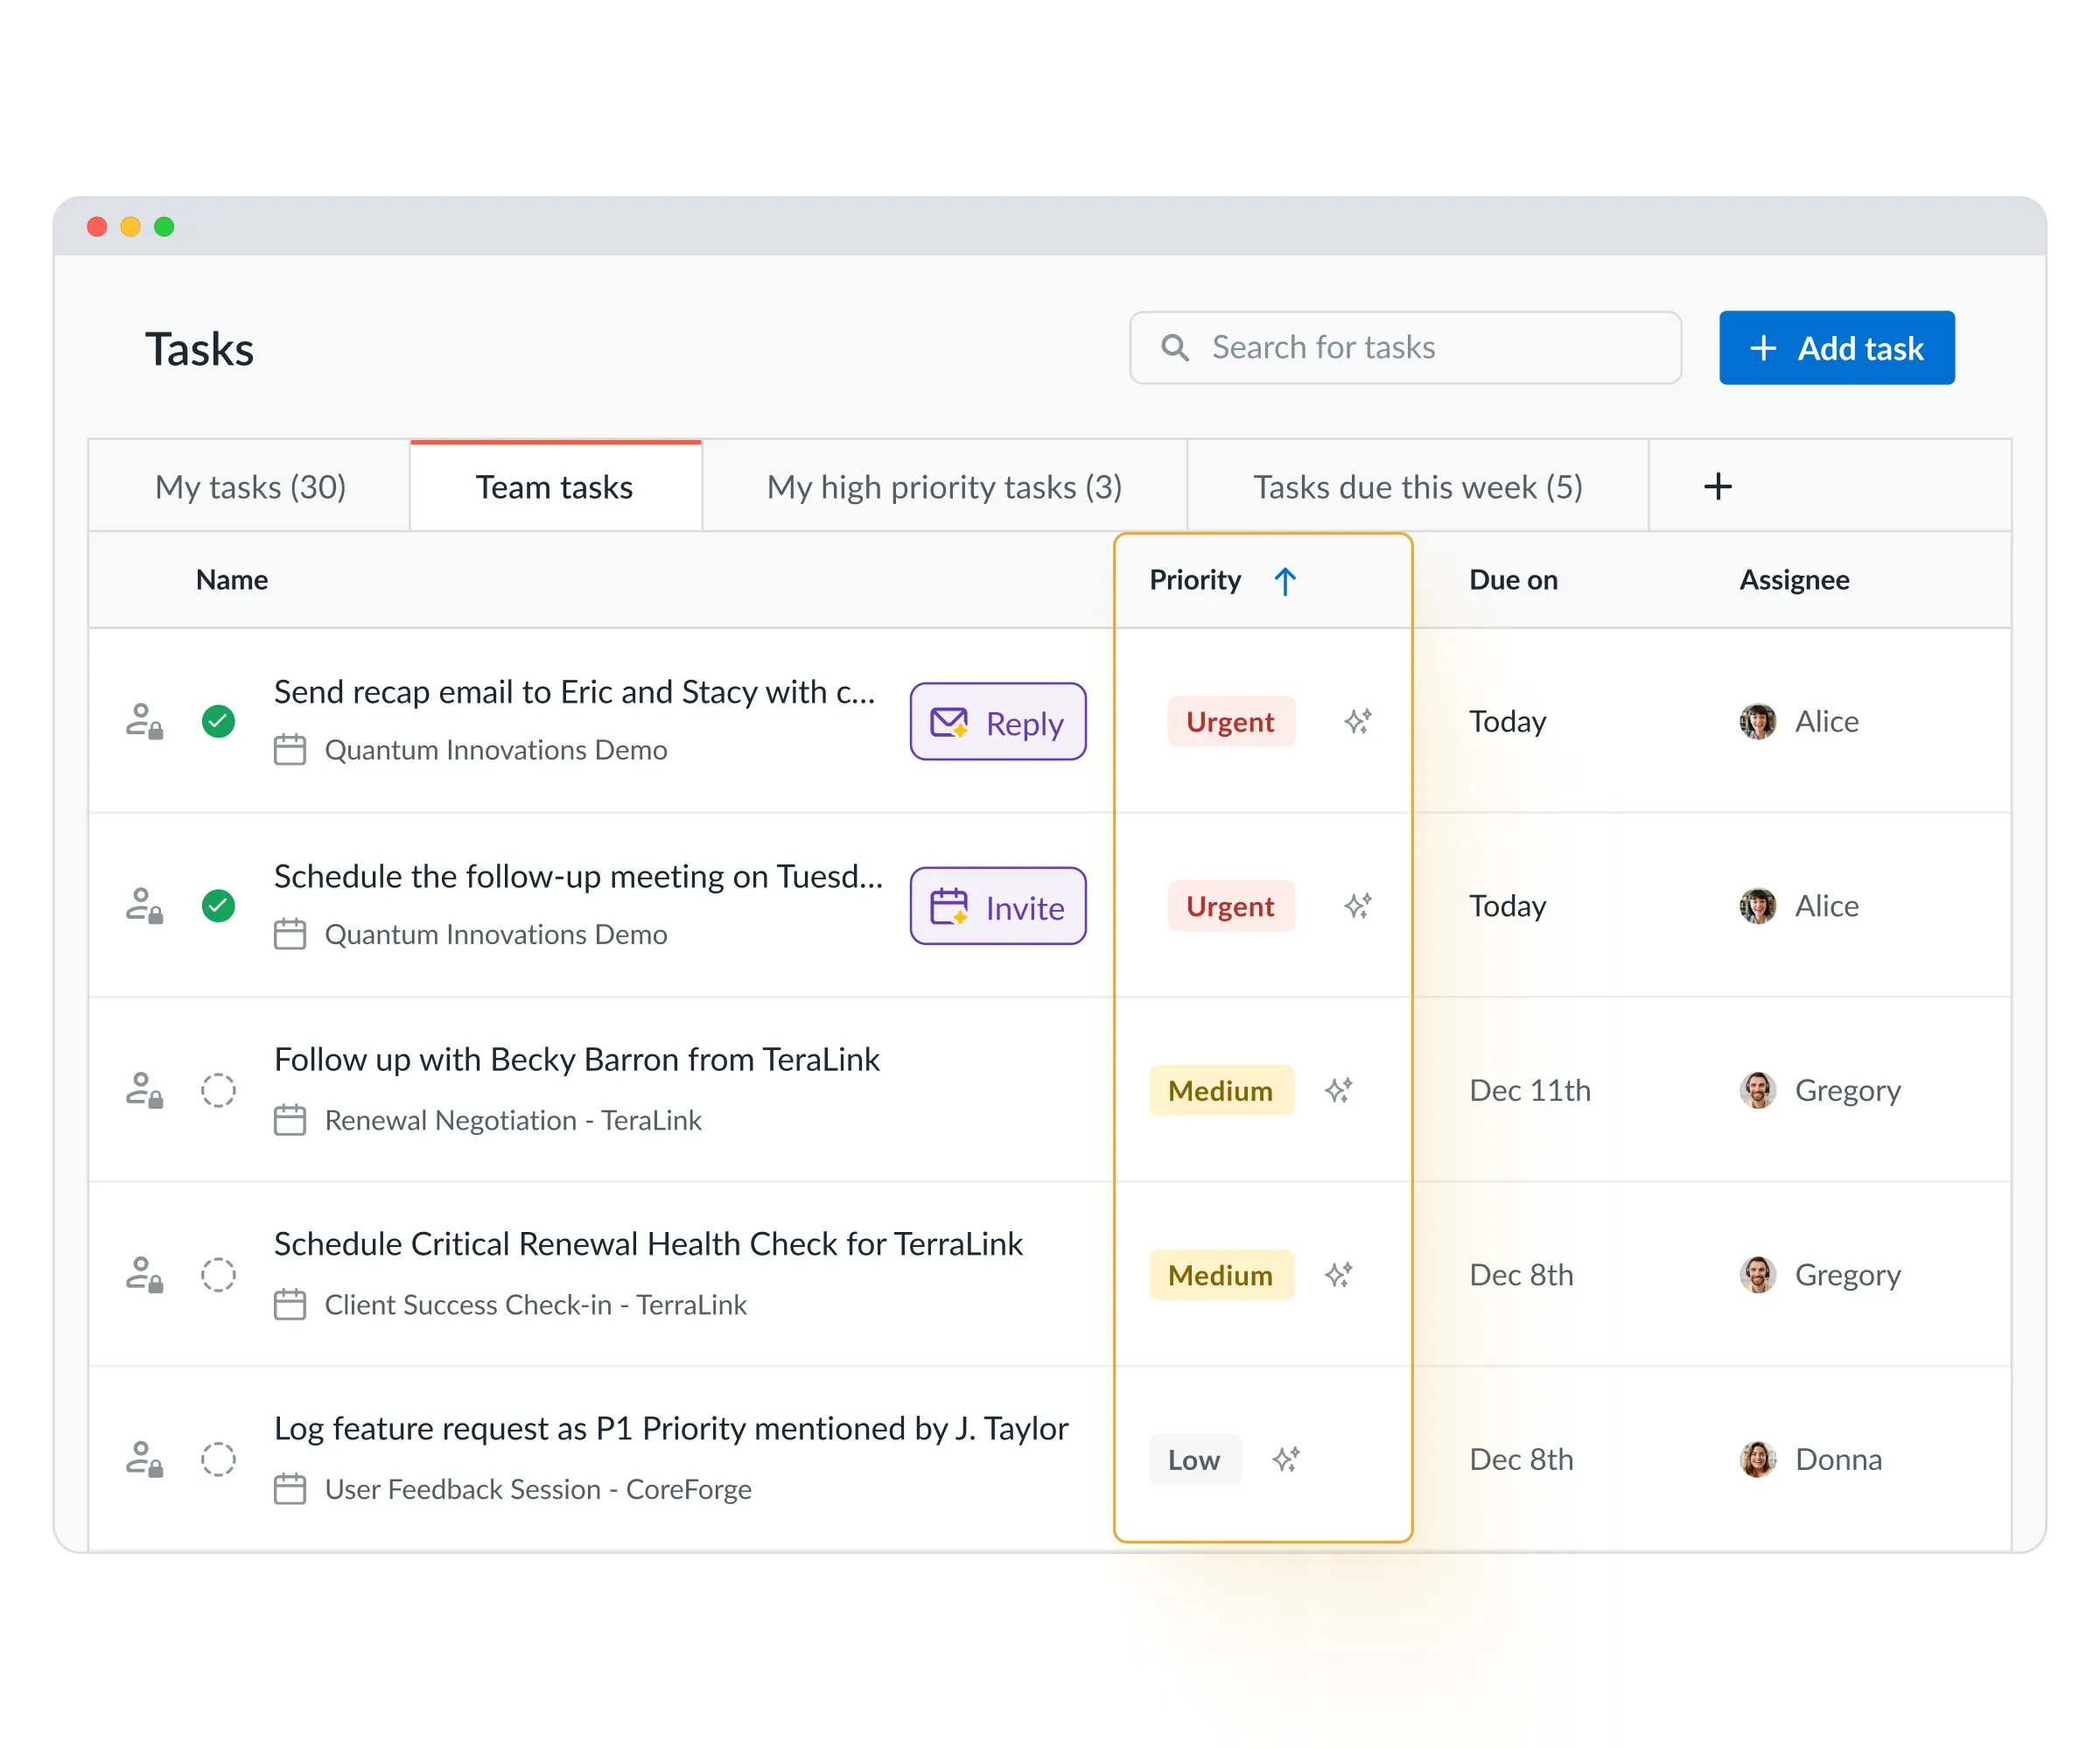Click the private person-lock icon on the TeraLink task
Image resolution: width=2100 pixels, height=1750 pixels.
(145, 1090)
